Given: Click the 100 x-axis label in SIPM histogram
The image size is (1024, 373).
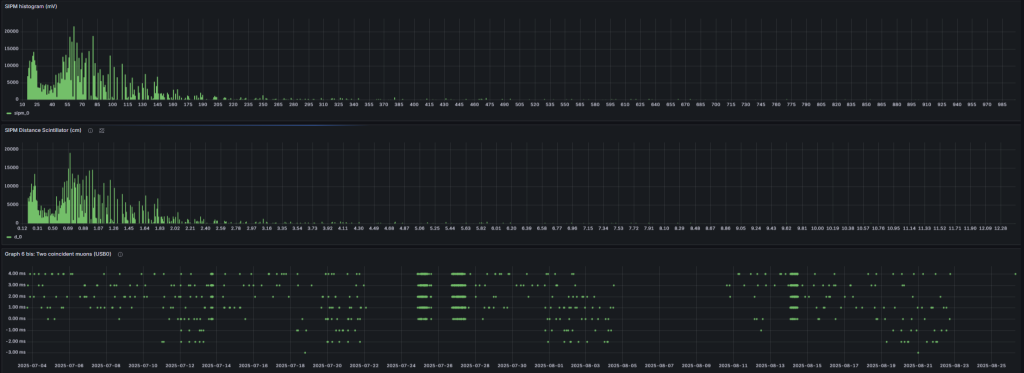Looking at the screenshot, I should [x=112, y=105].
